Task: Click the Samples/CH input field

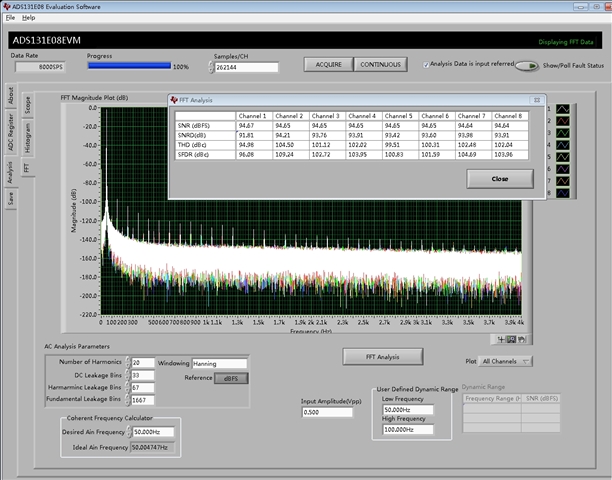Action: pos(246,68)
